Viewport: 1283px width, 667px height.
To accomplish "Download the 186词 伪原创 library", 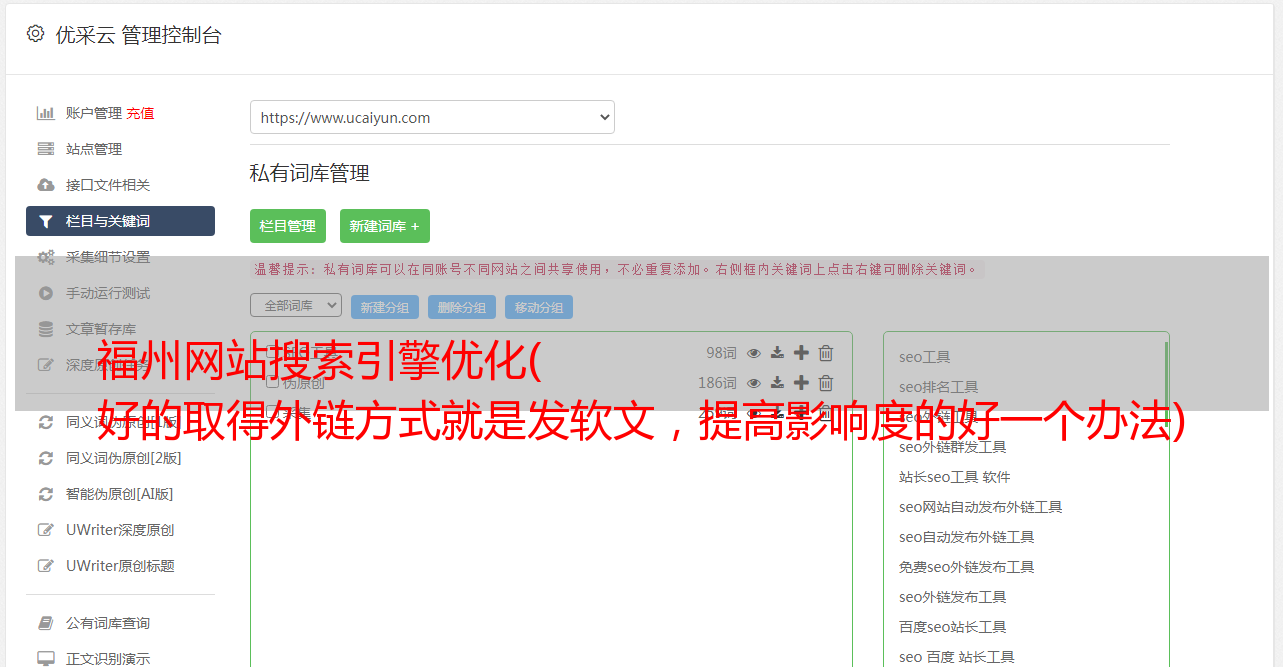I will (778, 383).
